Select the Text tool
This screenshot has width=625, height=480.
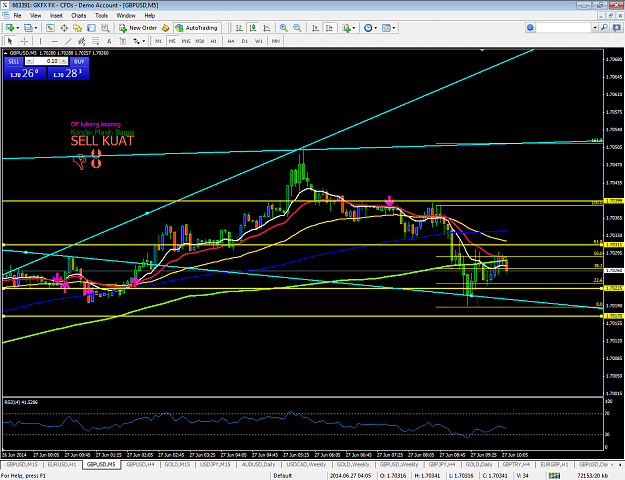tap(109, 41)
